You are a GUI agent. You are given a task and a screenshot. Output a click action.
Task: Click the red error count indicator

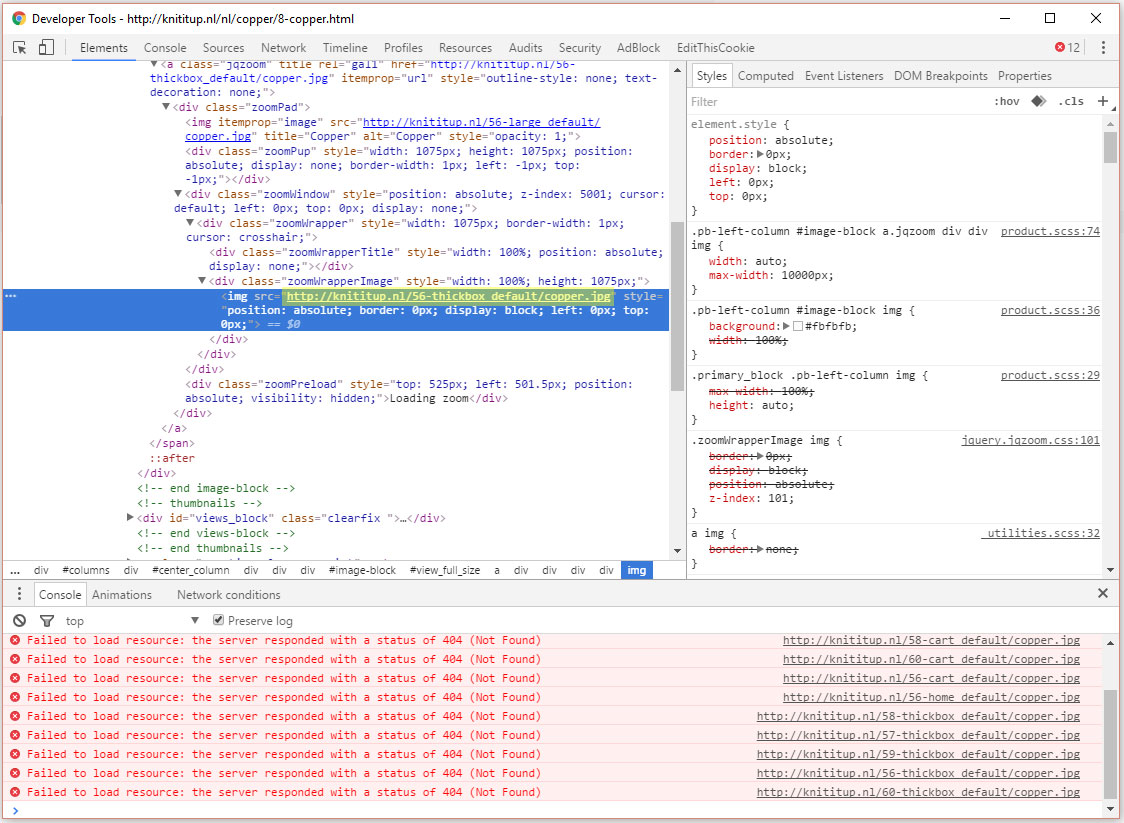click(1067, 47)
